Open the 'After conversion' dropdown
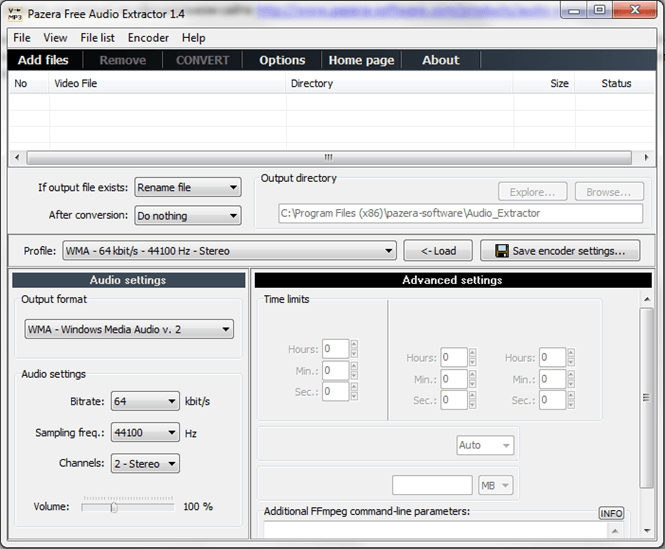 pos(188,216)
